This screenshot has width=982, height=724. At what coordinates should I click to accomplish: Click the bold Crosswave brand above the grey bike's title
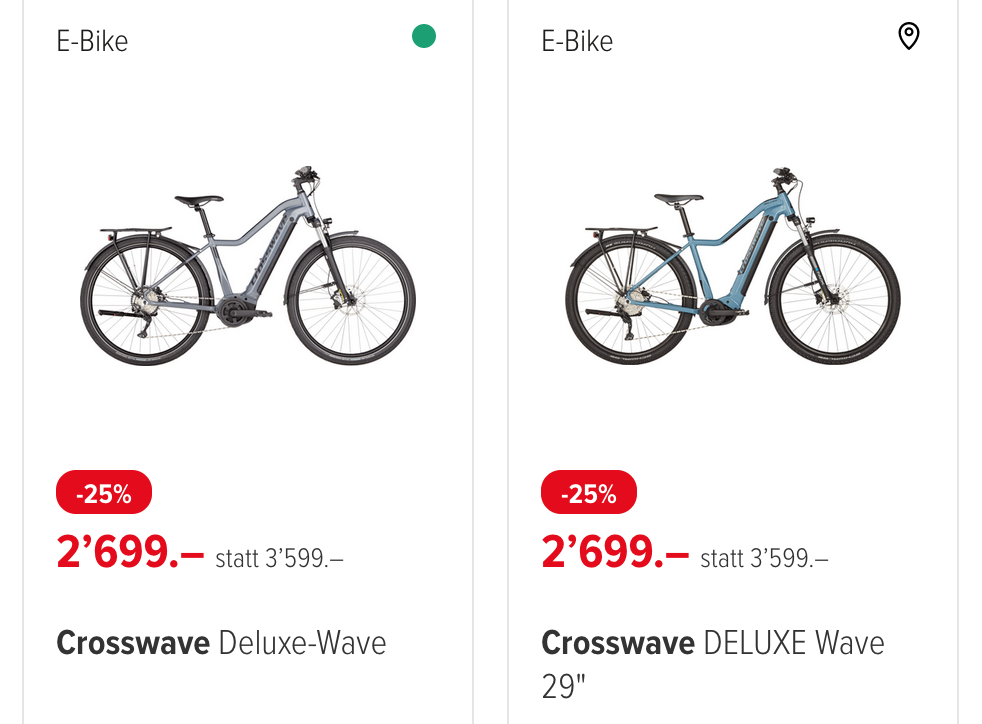pyautogui.click(x=132, y=642)
